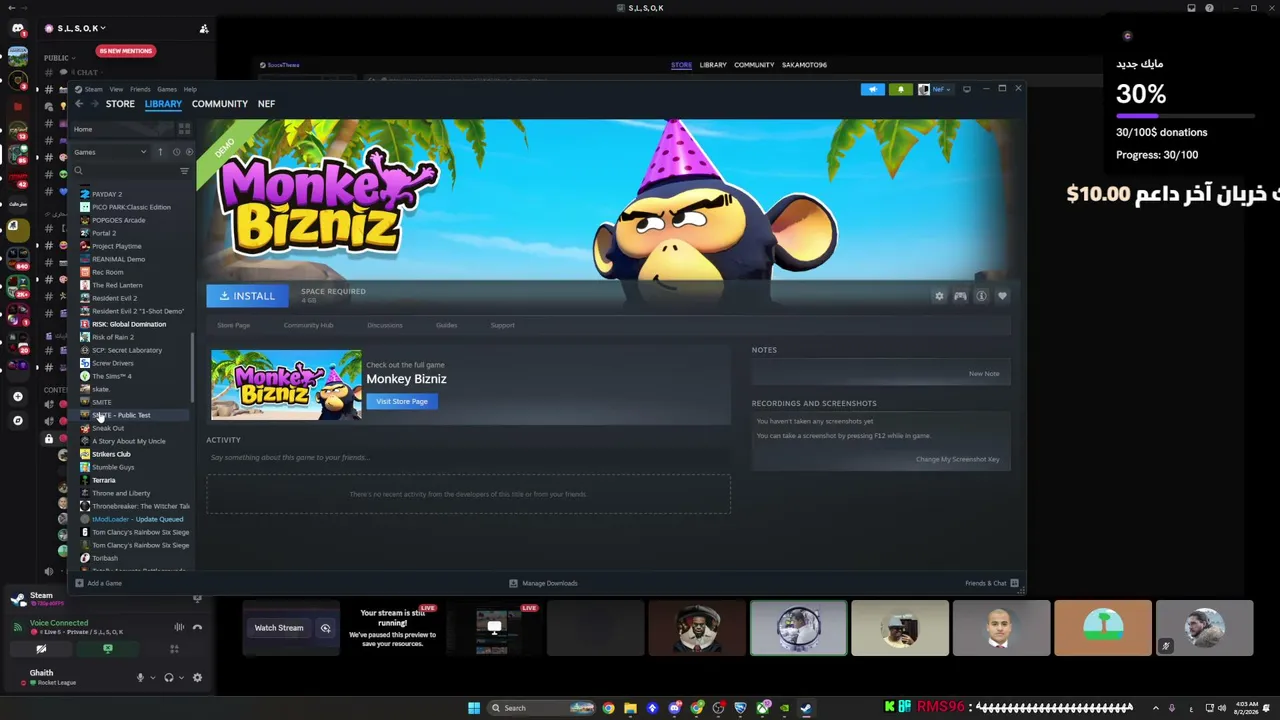Switch Steam to Big Picture mode icon
The width and height of the screenshot is (1280, 720).
pos(966,89)
